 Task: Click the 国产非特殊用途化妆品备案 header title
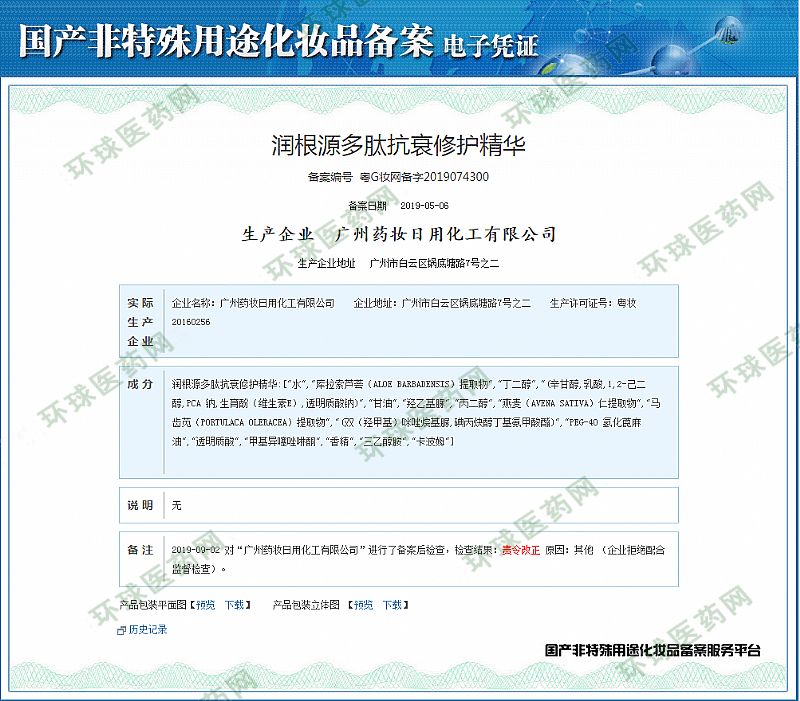pyautogui.click(x=226, y=42)
